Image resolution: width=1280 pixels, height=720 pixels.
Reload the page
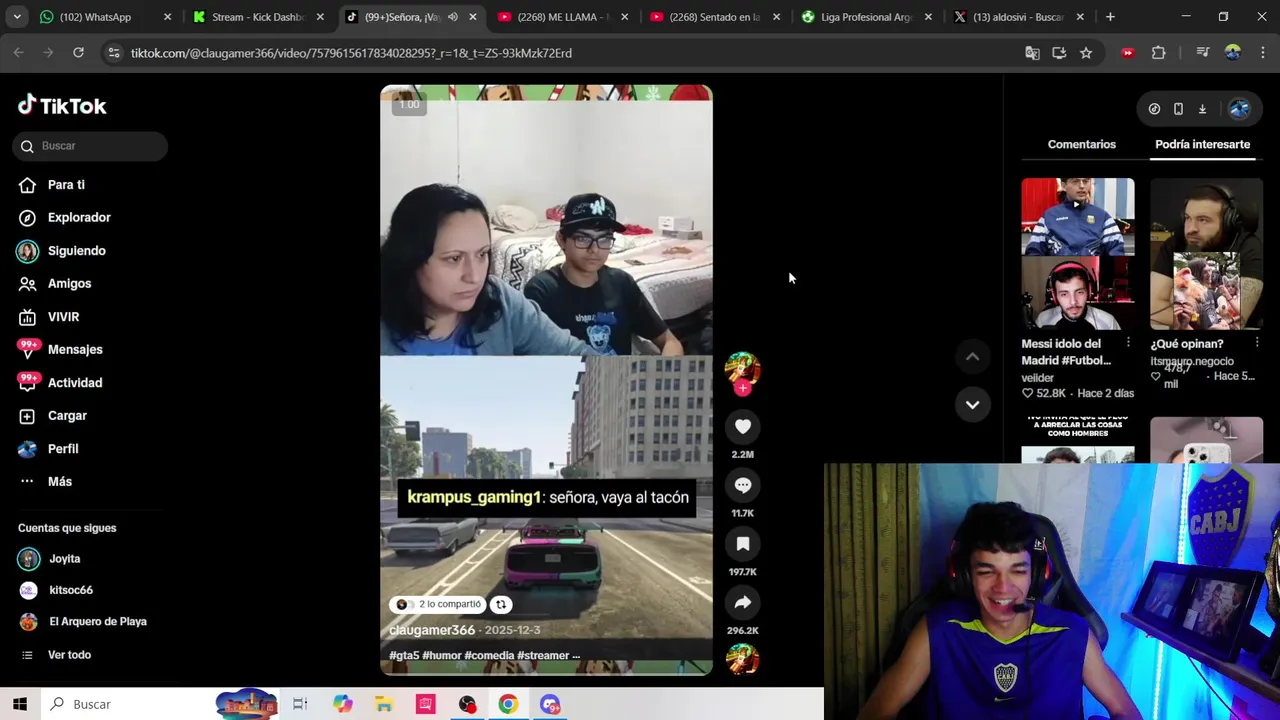point(78,53)
